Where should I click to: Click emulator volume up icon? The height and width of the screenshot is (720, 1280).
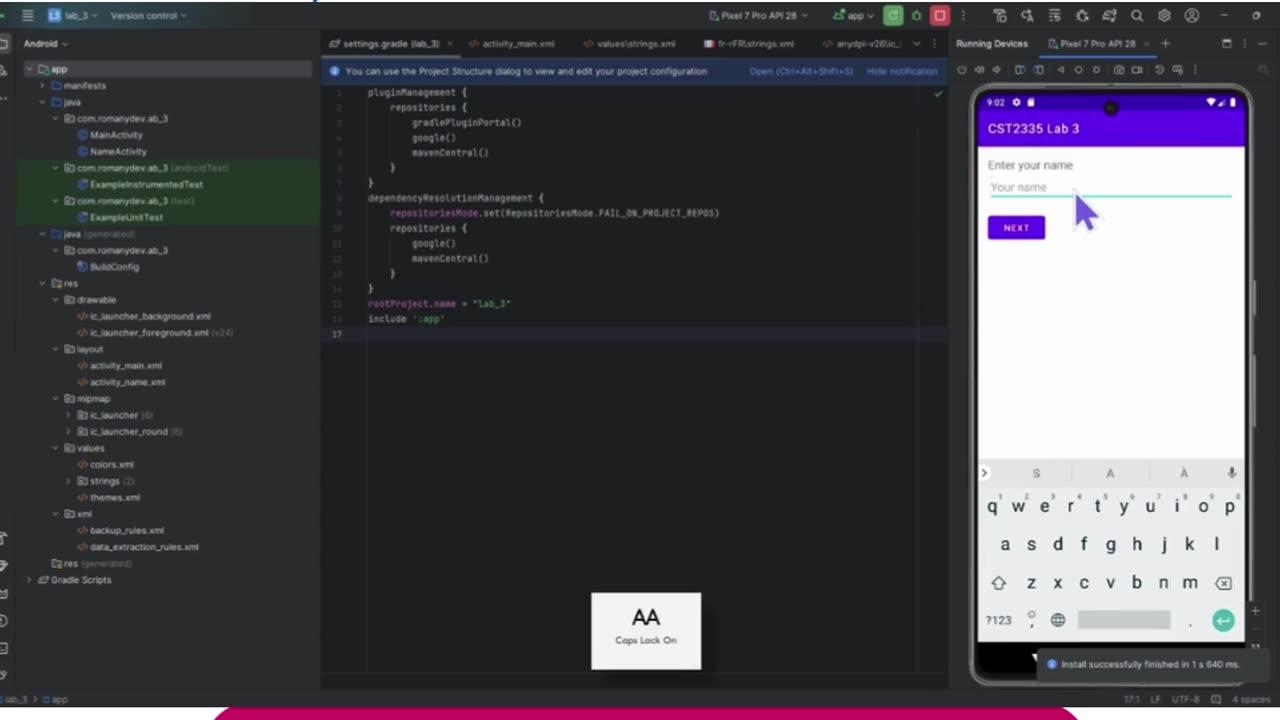tap(979, 70)
